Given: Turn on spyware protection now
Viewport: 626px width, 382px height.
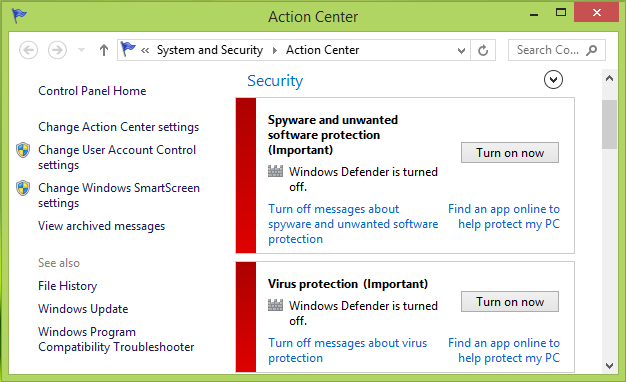Looking at the screenshot, I should pos(510,152).
